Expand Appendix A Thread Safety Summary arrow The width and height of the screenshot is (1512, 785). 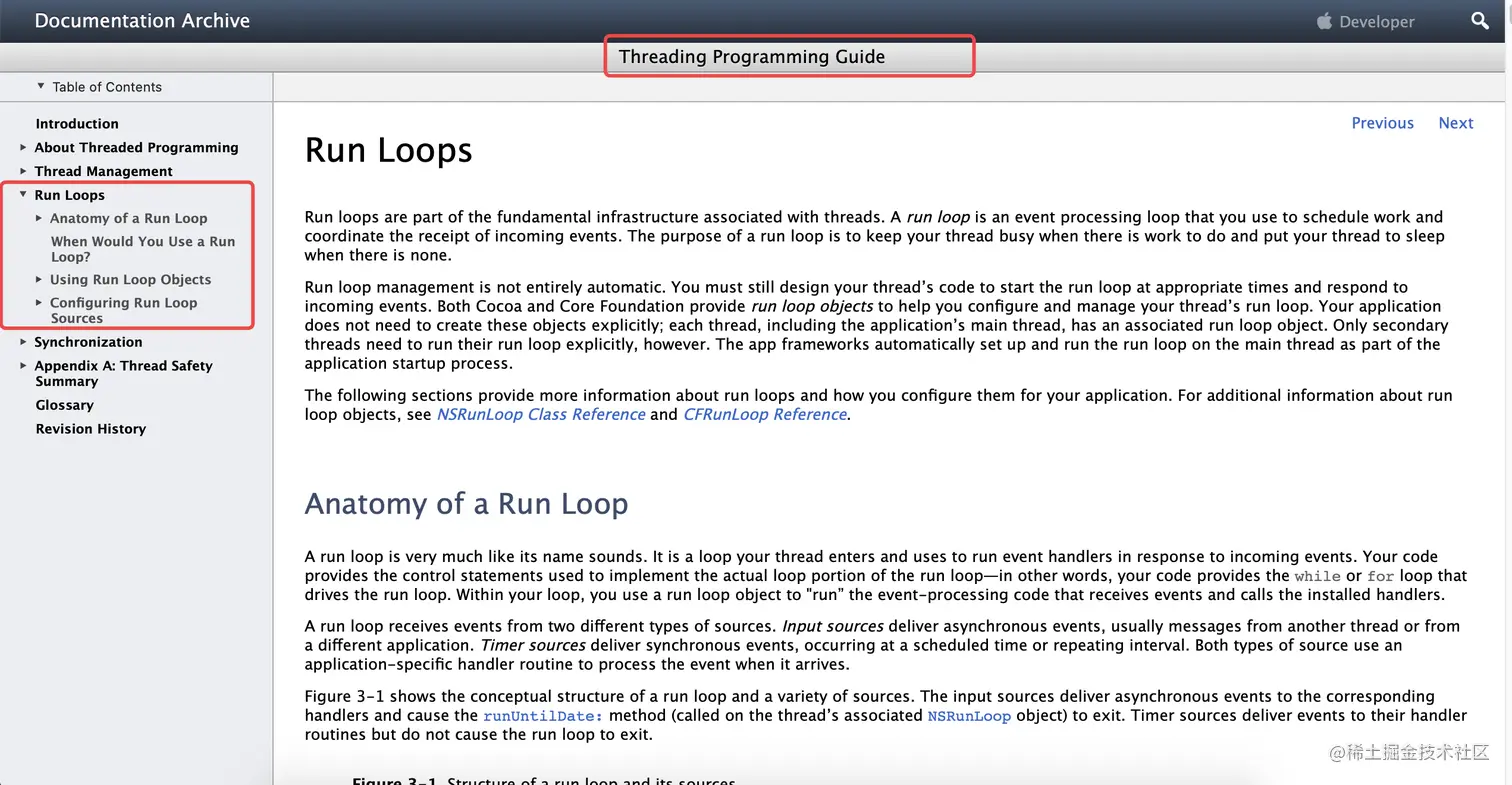click(23, 366)
